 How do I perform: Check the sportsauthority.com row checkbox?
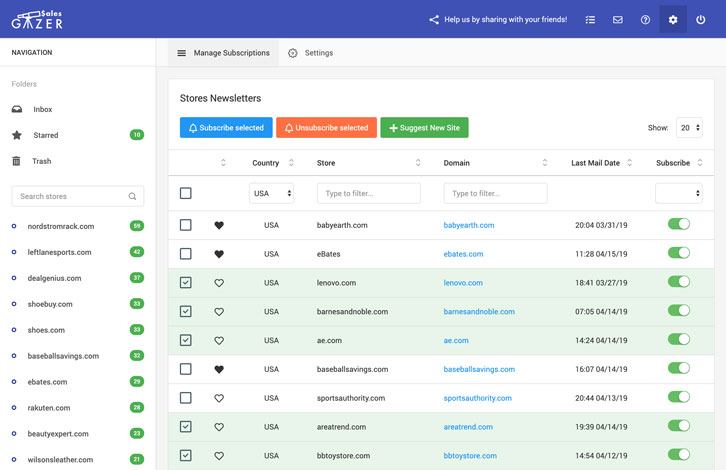pos(186,398)
